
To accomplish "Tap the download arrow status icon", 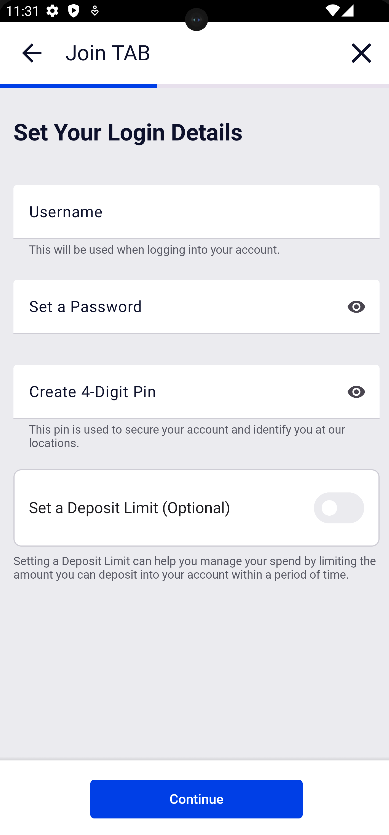I will point(95,11).
